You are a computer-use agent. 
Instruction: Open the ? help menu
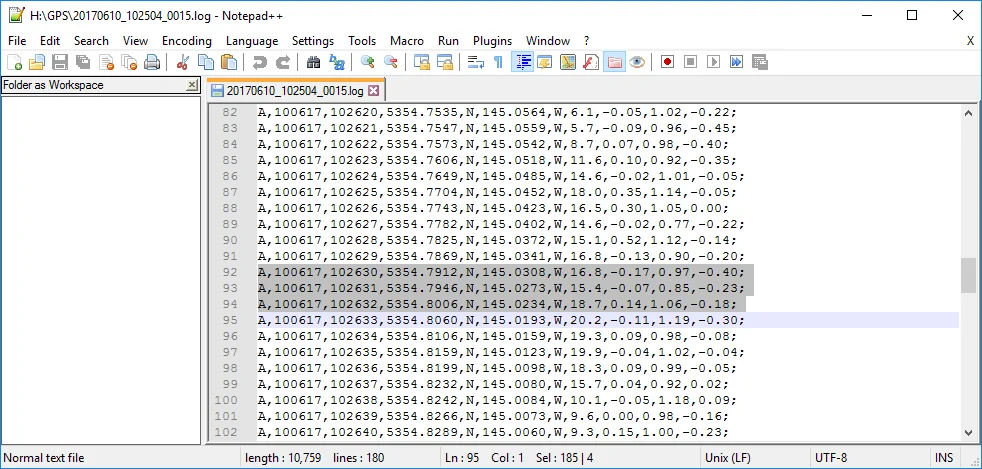(x=587, y=41)
